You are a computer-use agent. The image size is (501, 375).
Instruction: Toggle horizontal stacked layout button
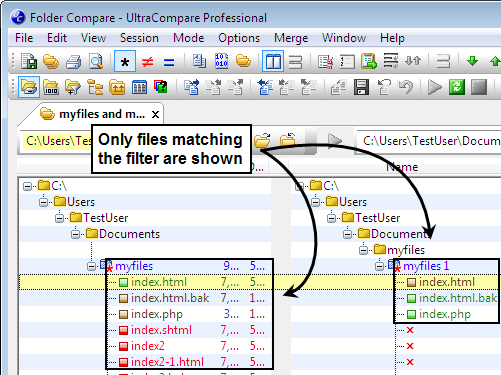click(295, 62)
